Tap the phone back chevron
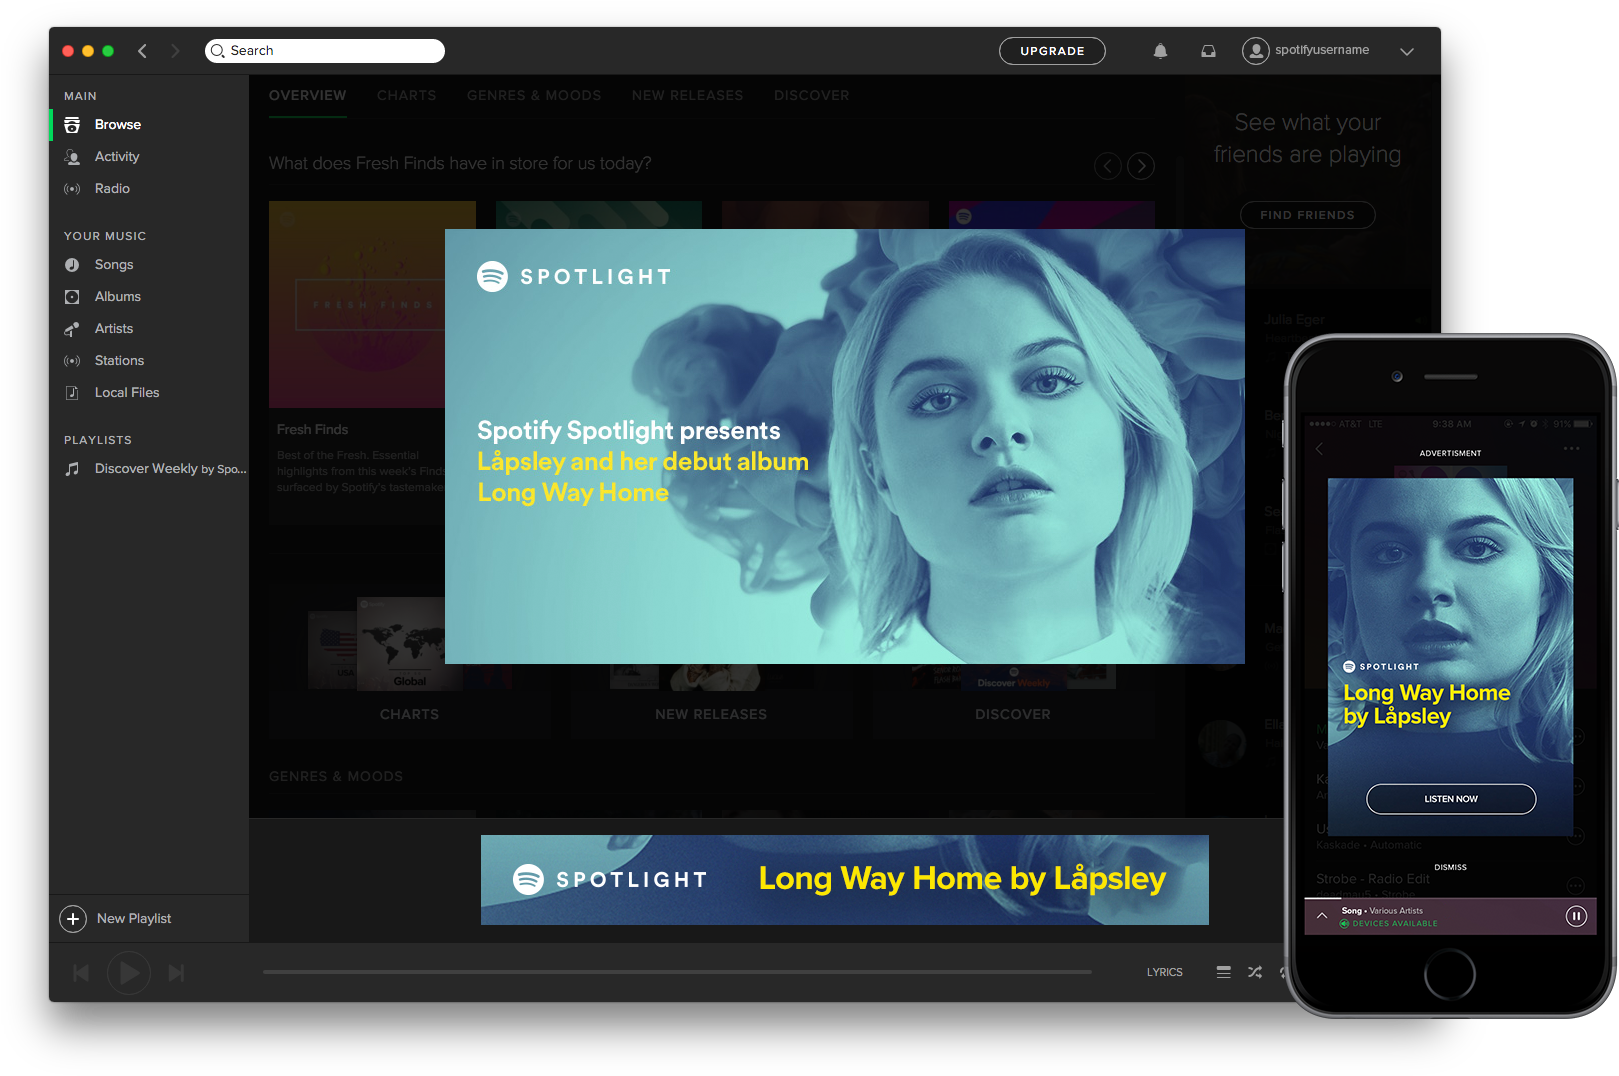Image resolution: width=1619 pixels, height=1076 pixels. 1319,449
